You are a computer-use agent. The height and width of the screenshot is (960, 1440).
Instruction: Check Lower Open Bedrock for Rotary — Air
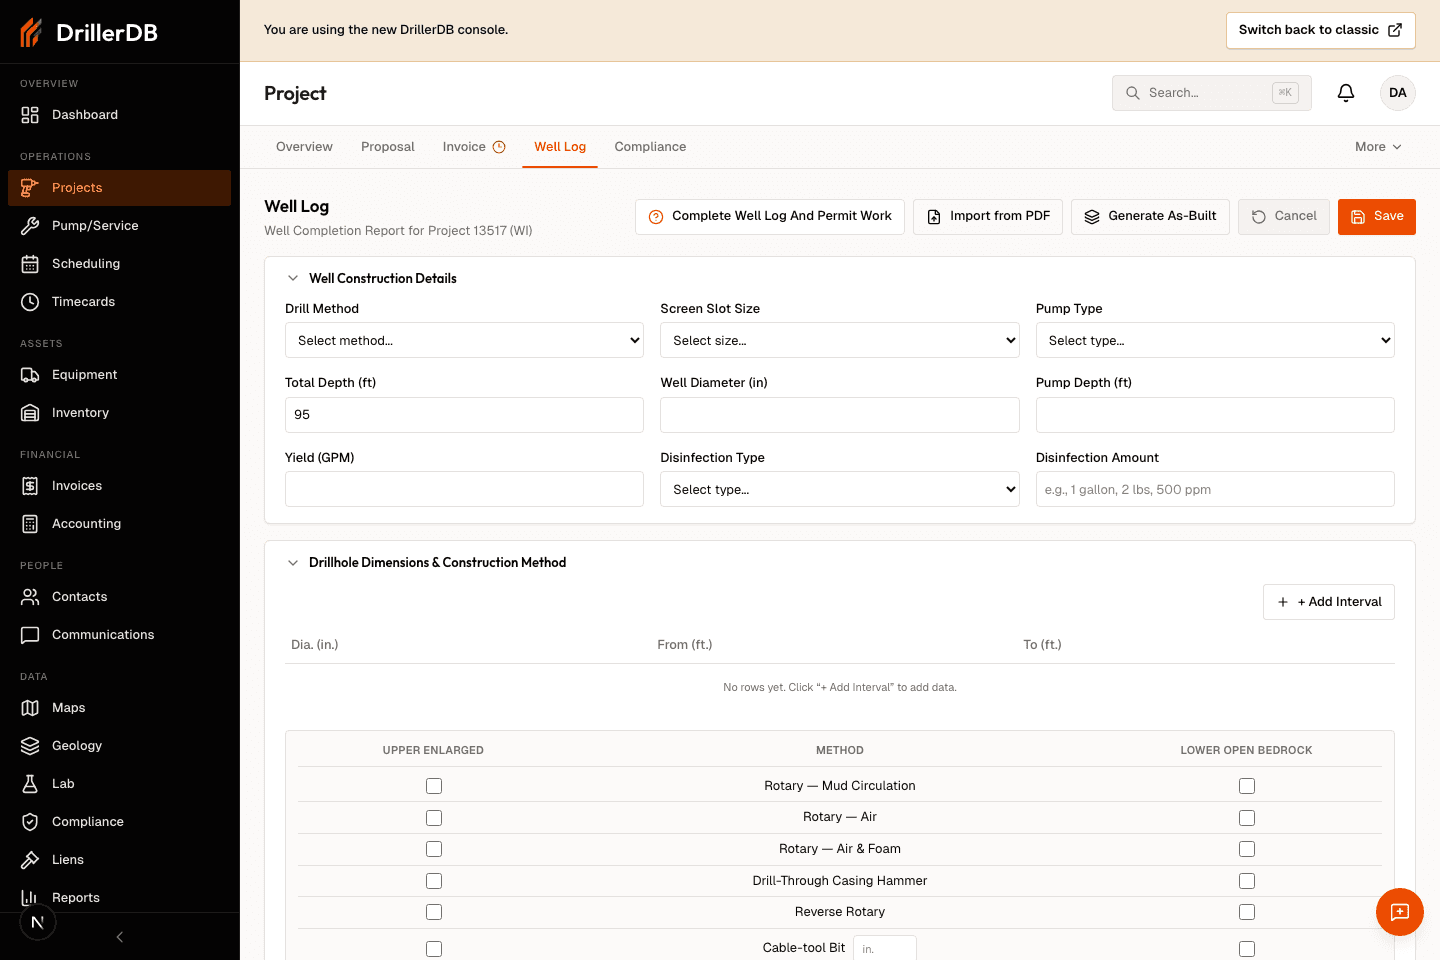click(1247, 818)
